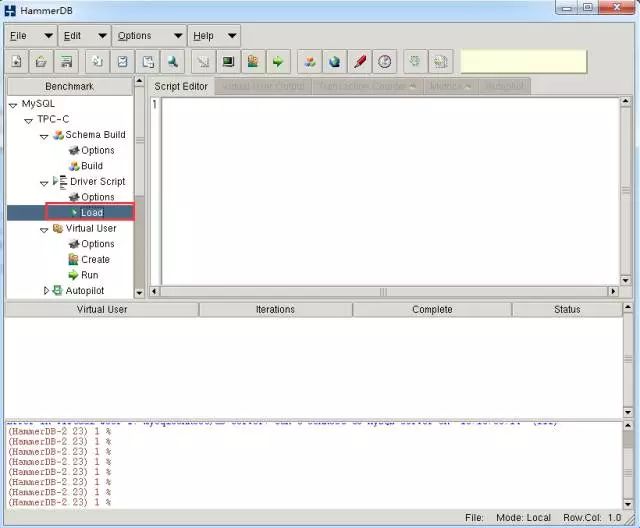Click the Autopilot icon in the tree

tap(58, 291)
